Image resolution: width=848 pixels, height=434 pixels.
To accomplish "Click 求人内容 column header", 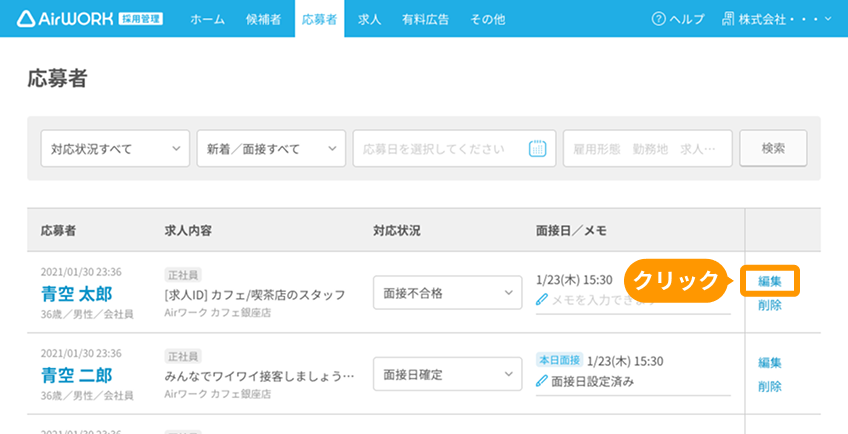I will coord(188,231).
